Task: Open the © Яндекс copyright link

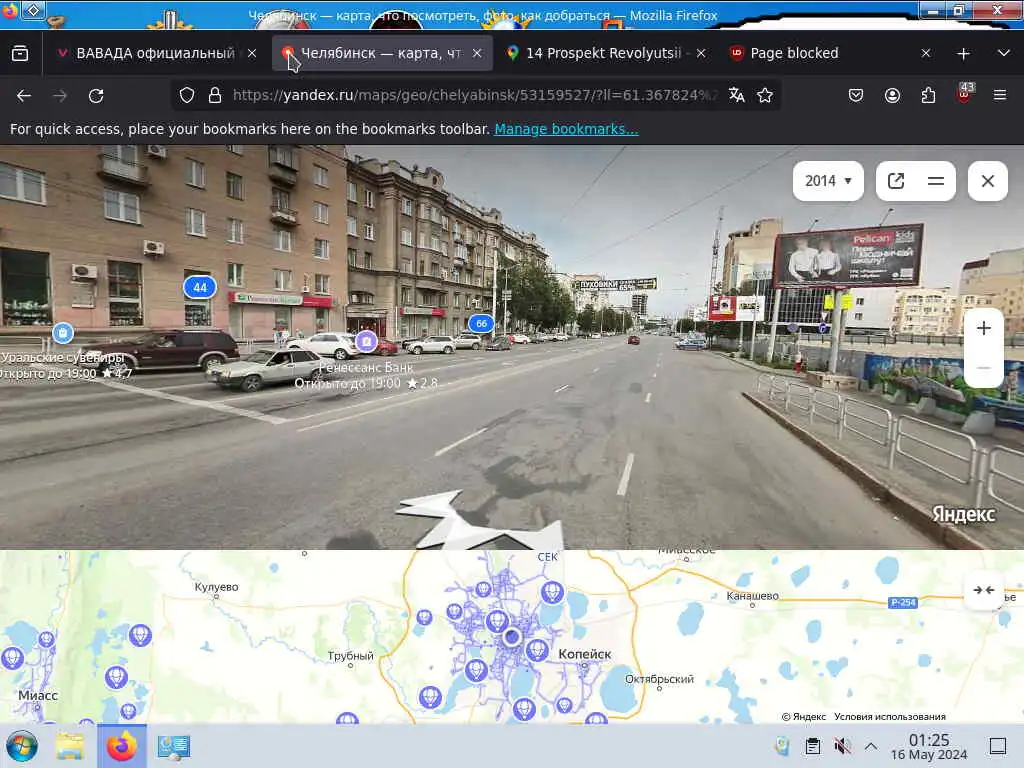Action: tap(804, 716)
